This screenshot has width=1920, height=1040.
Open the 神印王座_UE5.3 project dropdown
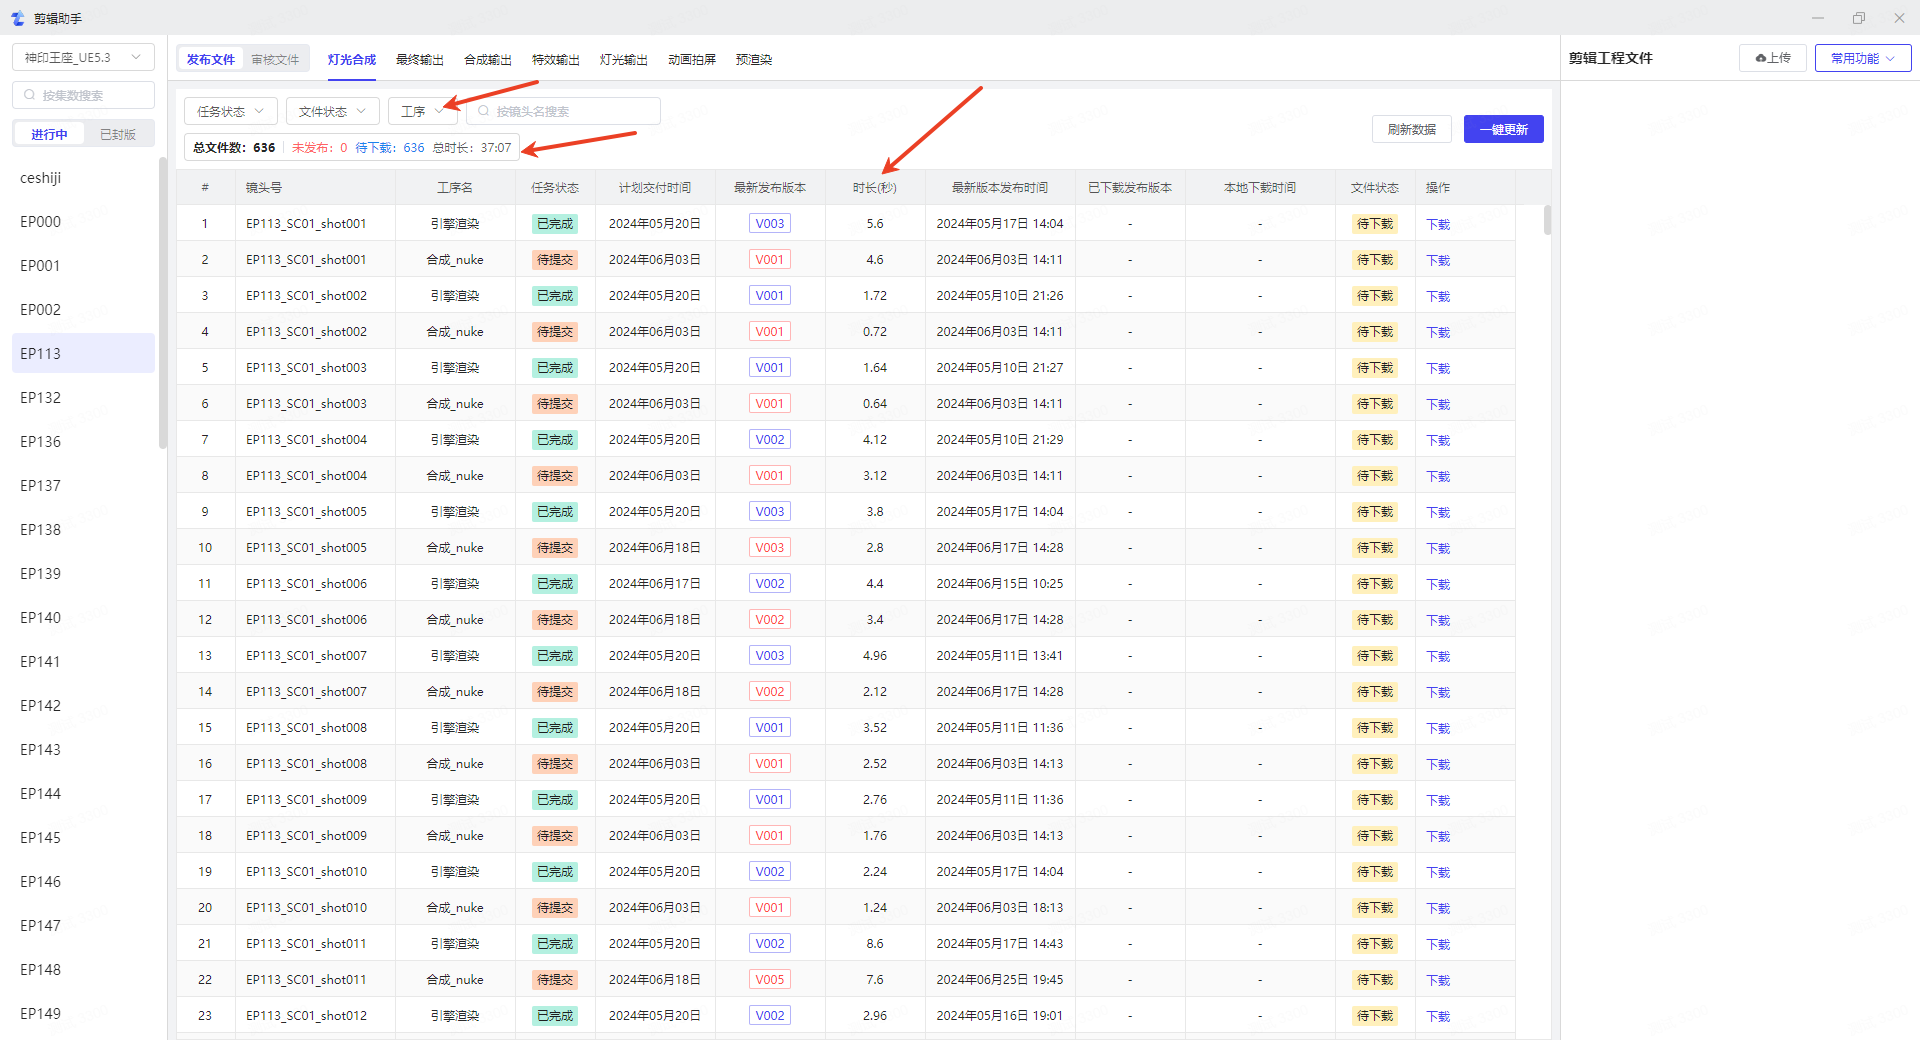click(83, 57)
